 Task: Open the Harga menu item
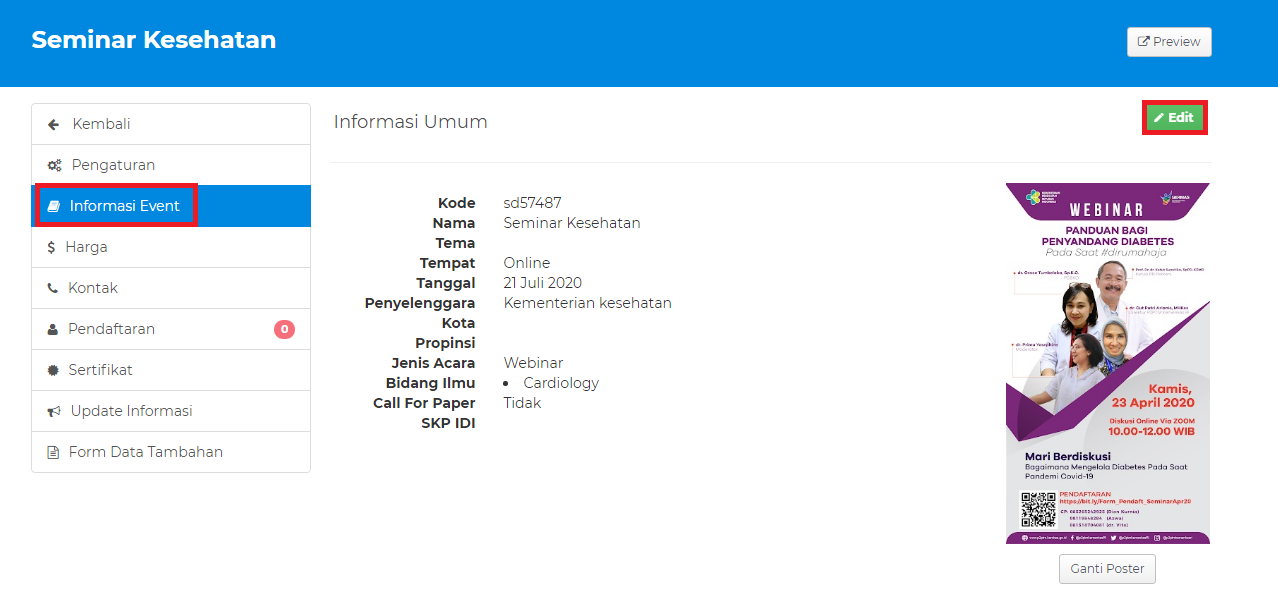point(86,247)
